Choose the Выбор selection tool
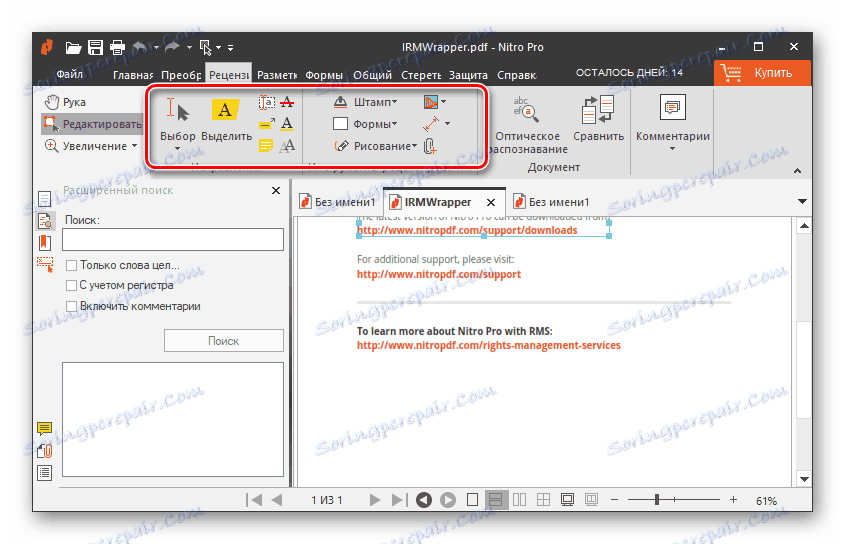Screen dimensions: 845x544 coord(177,125)
